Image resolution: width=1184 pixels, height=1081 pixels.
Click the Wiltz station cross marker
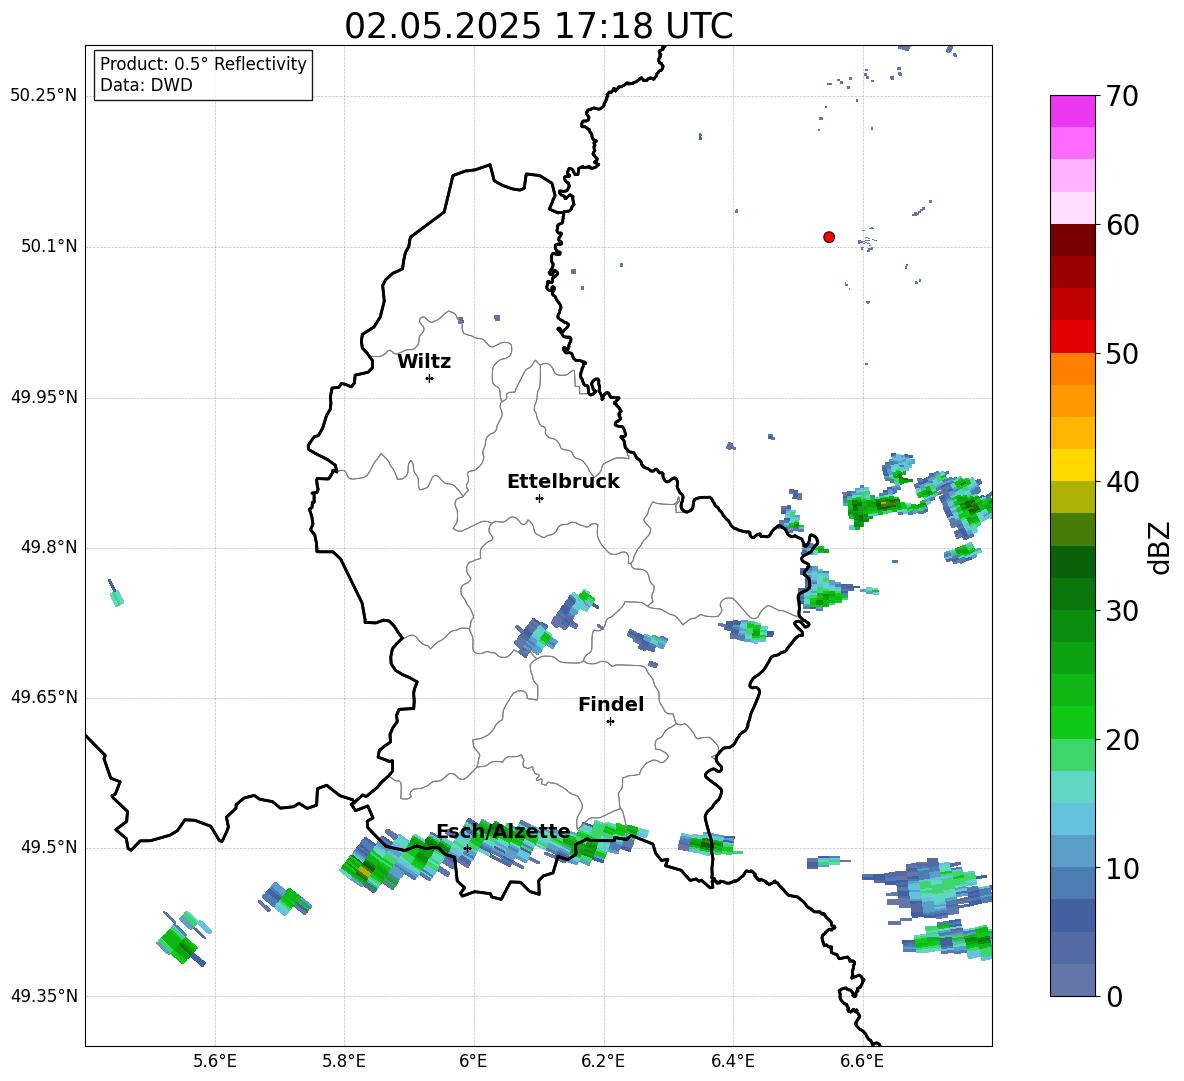pyautogui.click(x=430, y=378)
